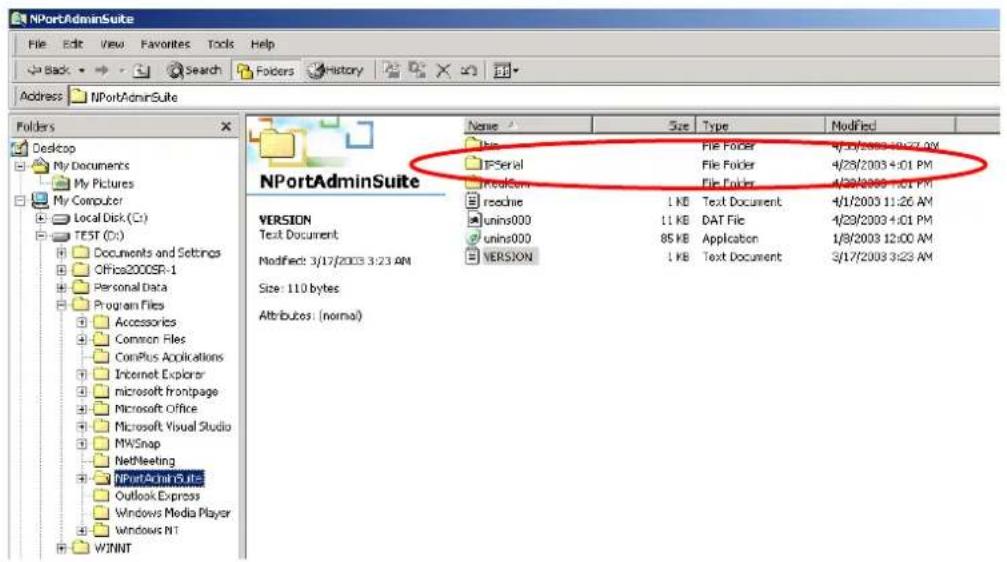Select the VERSION text file icon
The image size is (1007, 562).
pos(473,256)
